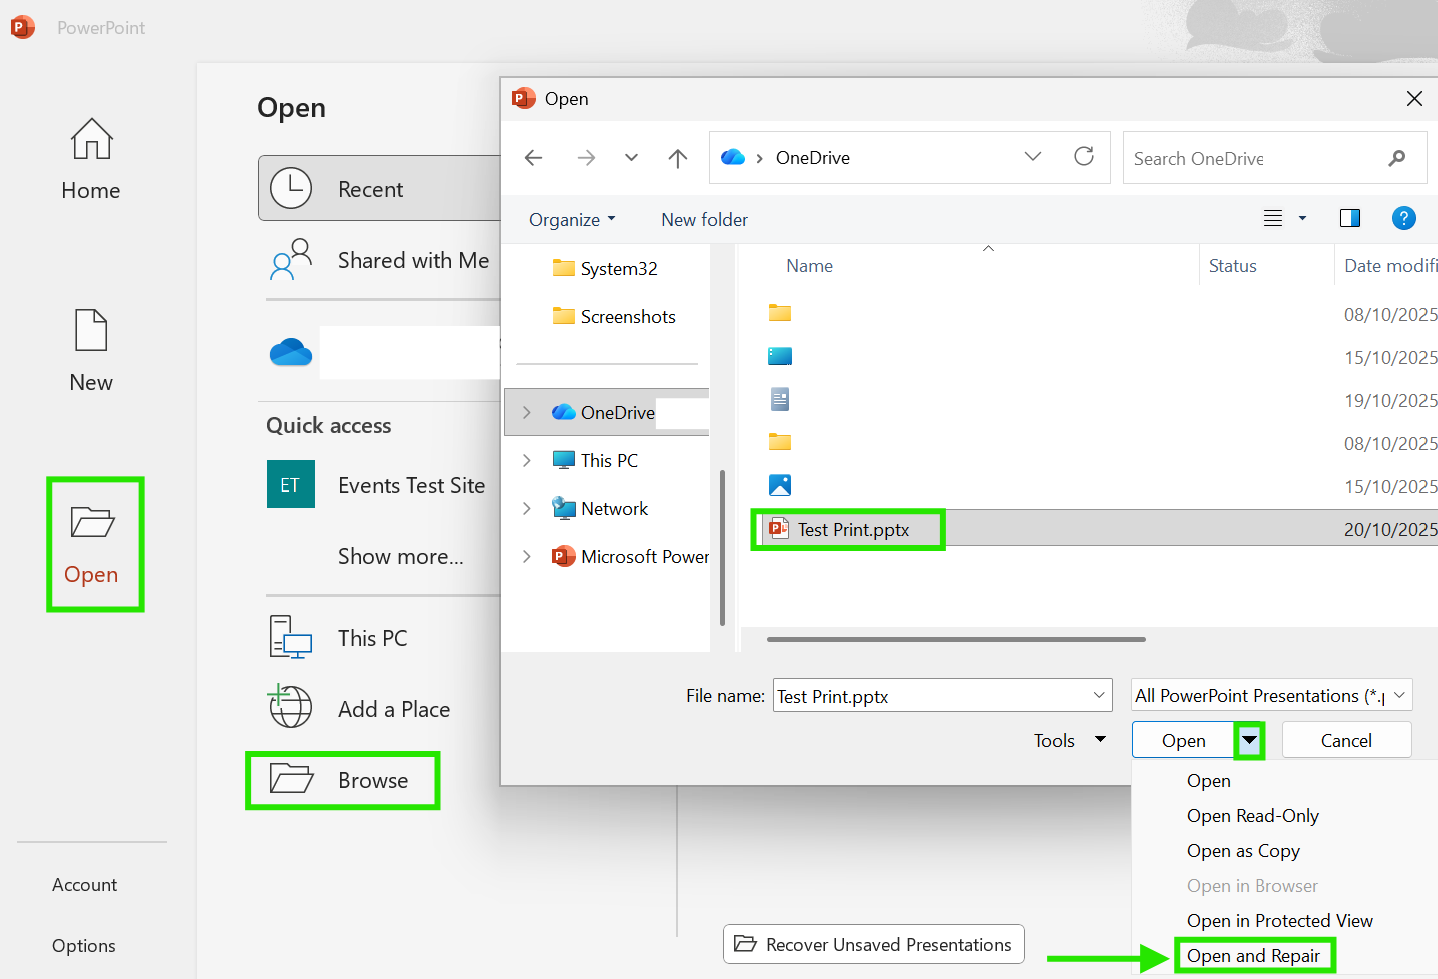Click the search magnifier icon
1438x979 pixels.
click(x=1397, y=158)
